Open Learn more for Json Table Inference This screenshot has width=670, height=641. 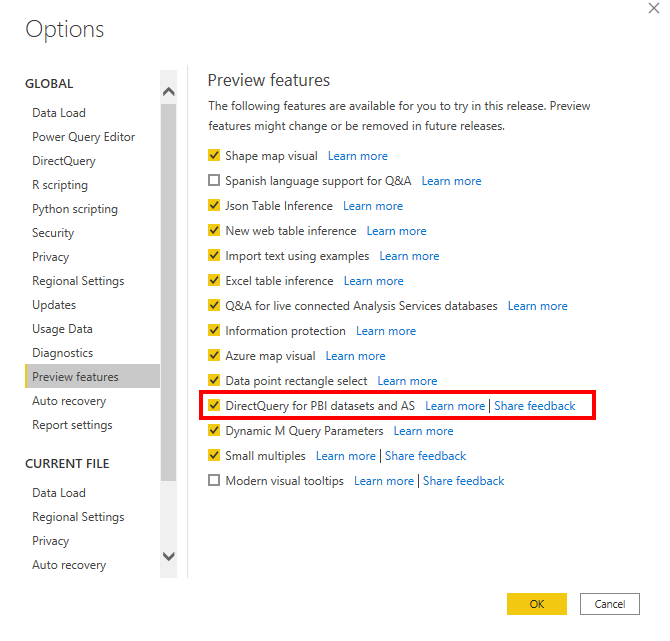point(373,206)
